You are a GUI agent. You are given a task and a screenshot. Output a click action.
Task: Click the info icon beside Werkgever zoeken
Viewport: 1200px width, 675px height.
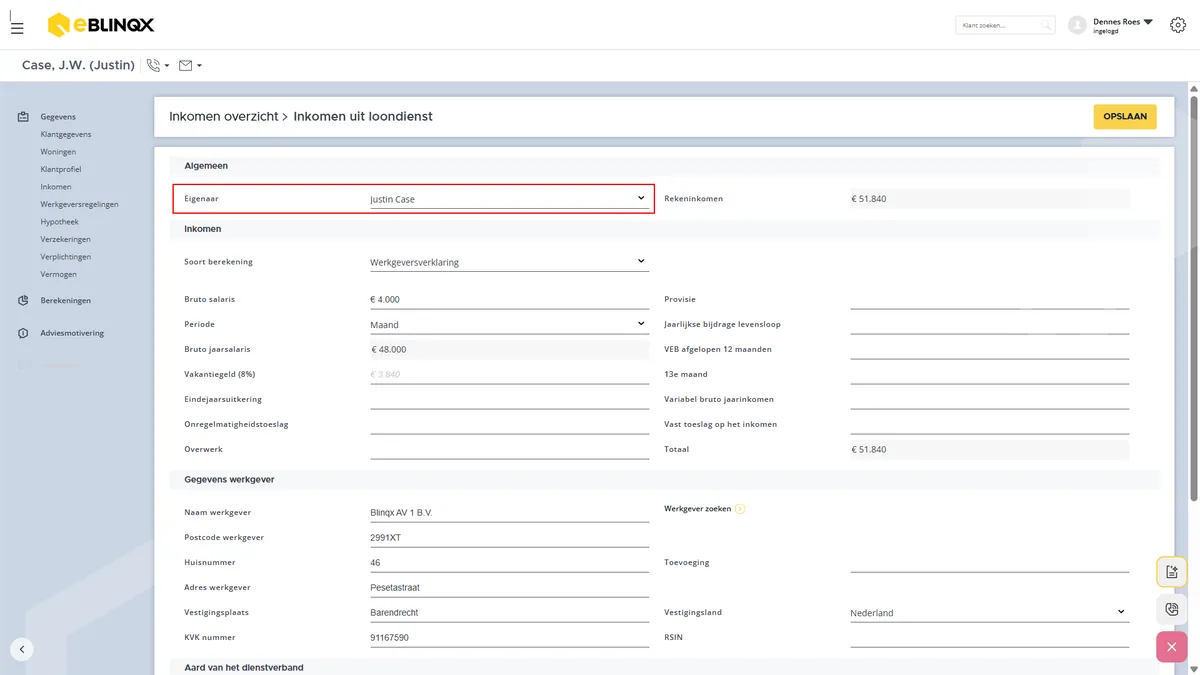coord(740,509)
